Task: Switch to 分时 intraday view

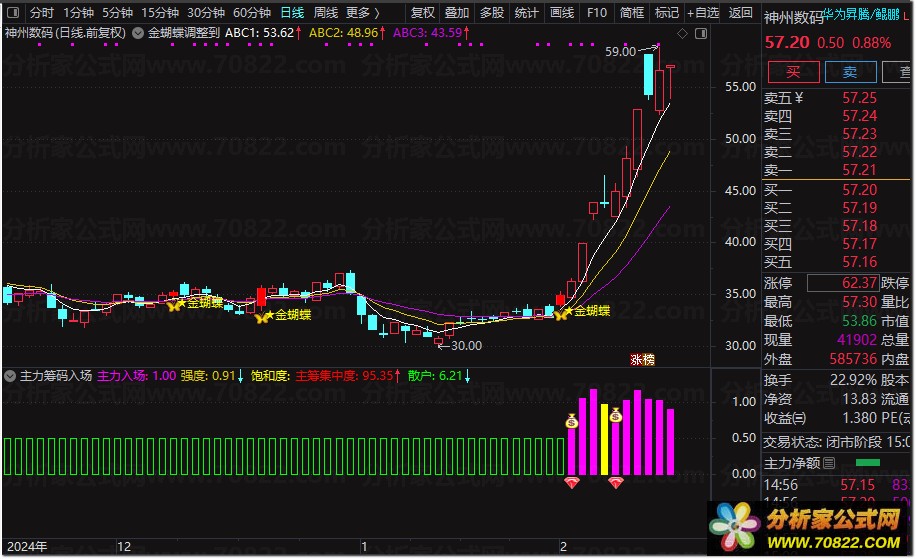Action: pyautogui.click(x=42, y=12)
